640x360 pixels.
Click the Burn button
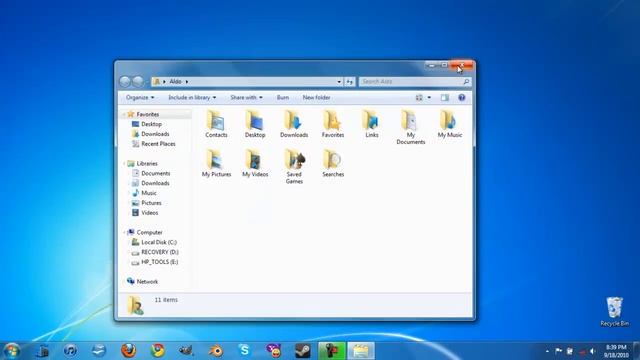tap(282, 98)
